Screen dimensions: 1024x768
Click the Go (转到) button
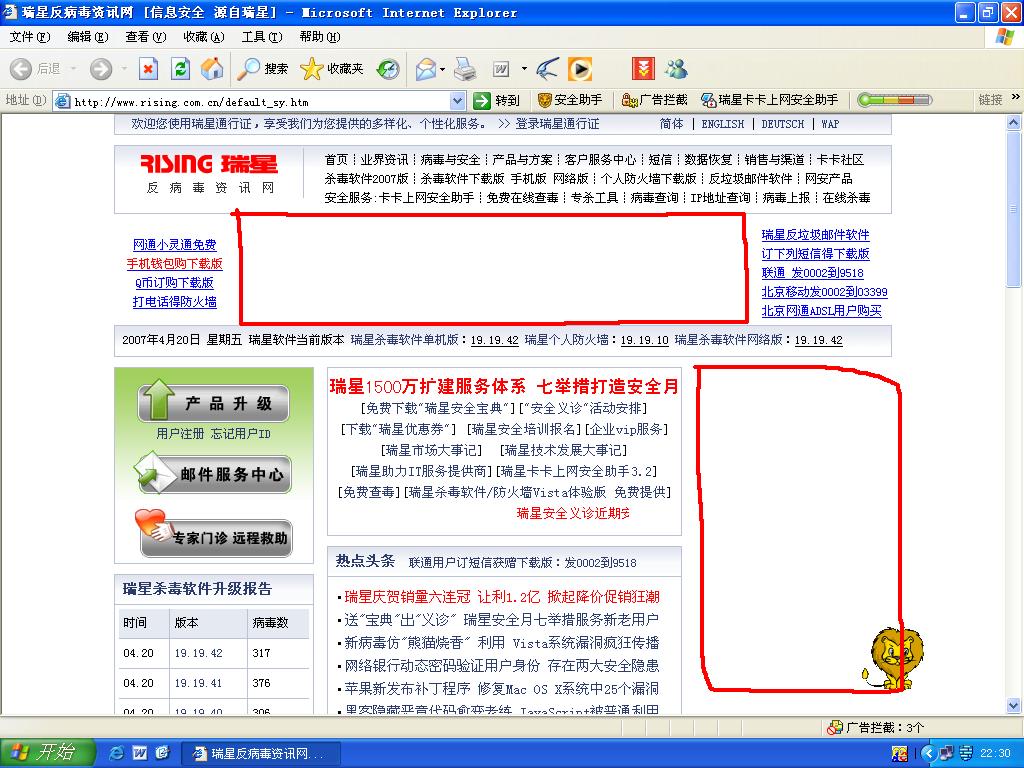pyautogui.click(x=496, y=101)
